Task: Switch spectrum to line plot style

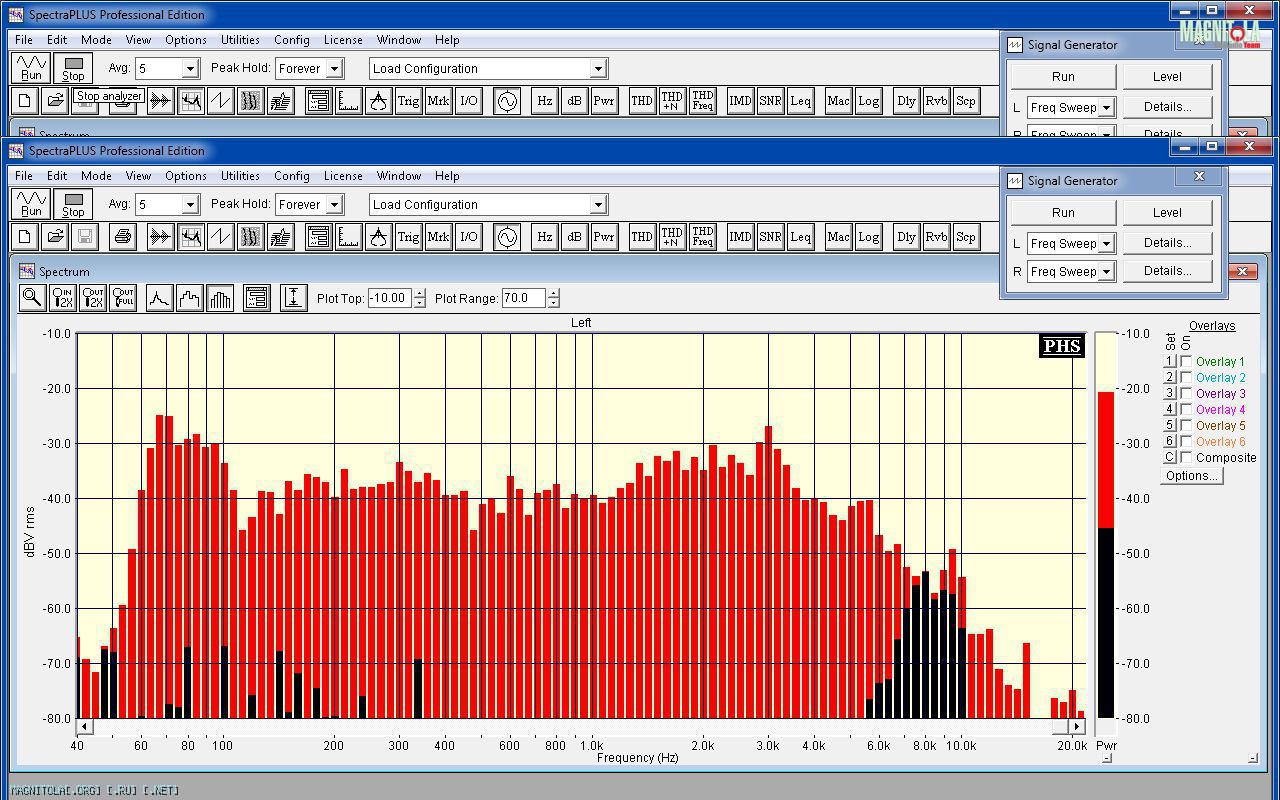Action: 159,297
